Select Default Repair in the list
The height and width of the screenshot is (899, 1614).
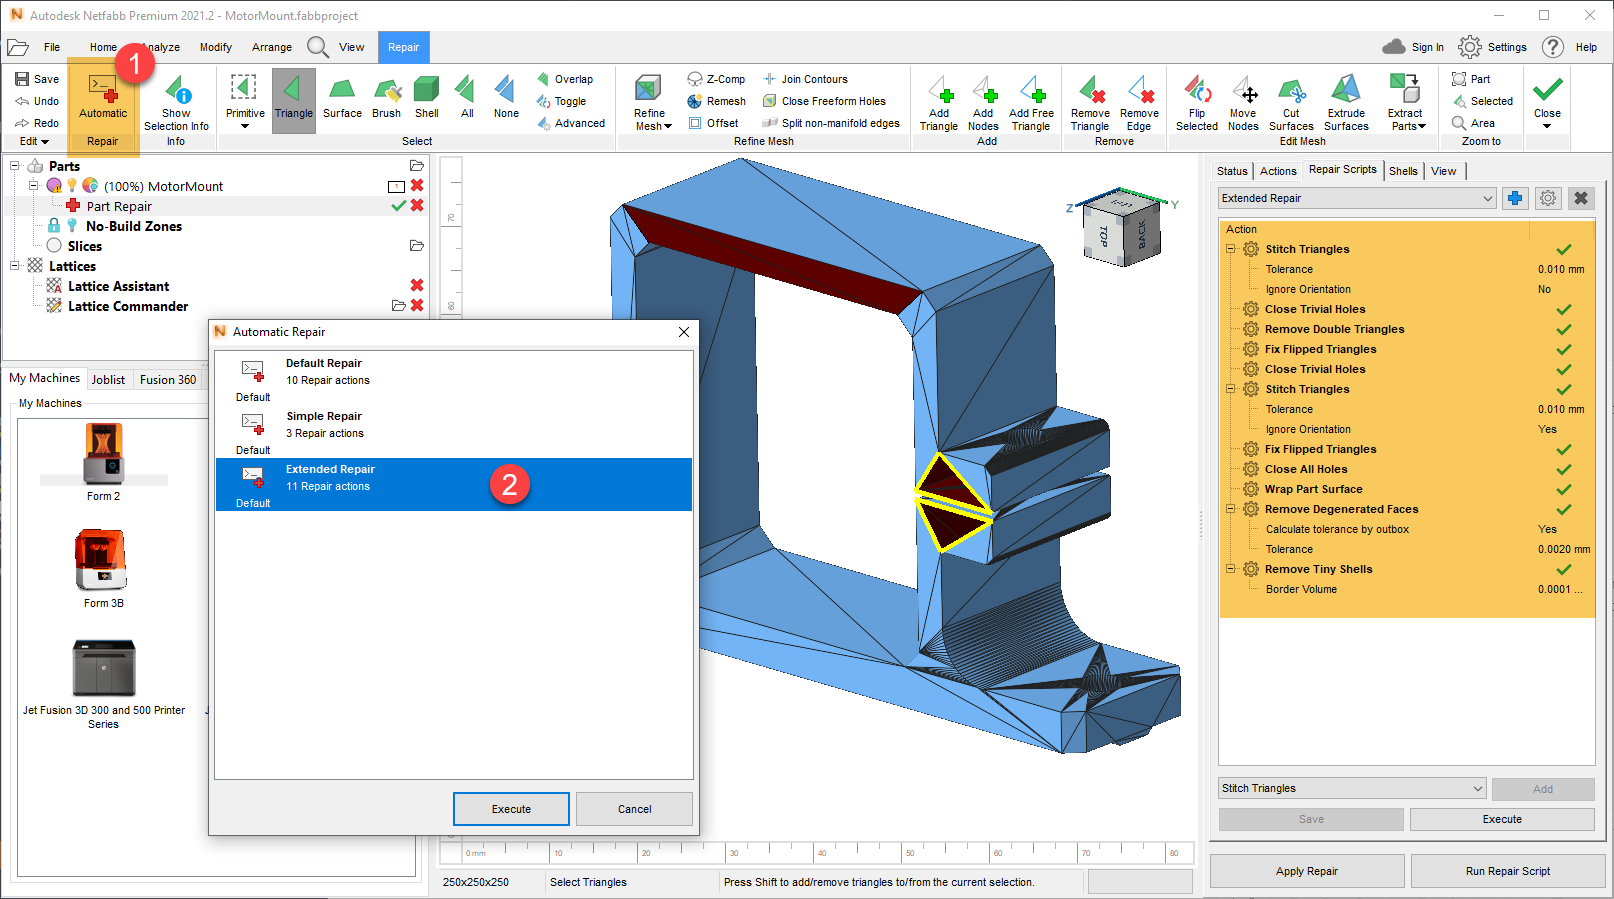point(454,379)
